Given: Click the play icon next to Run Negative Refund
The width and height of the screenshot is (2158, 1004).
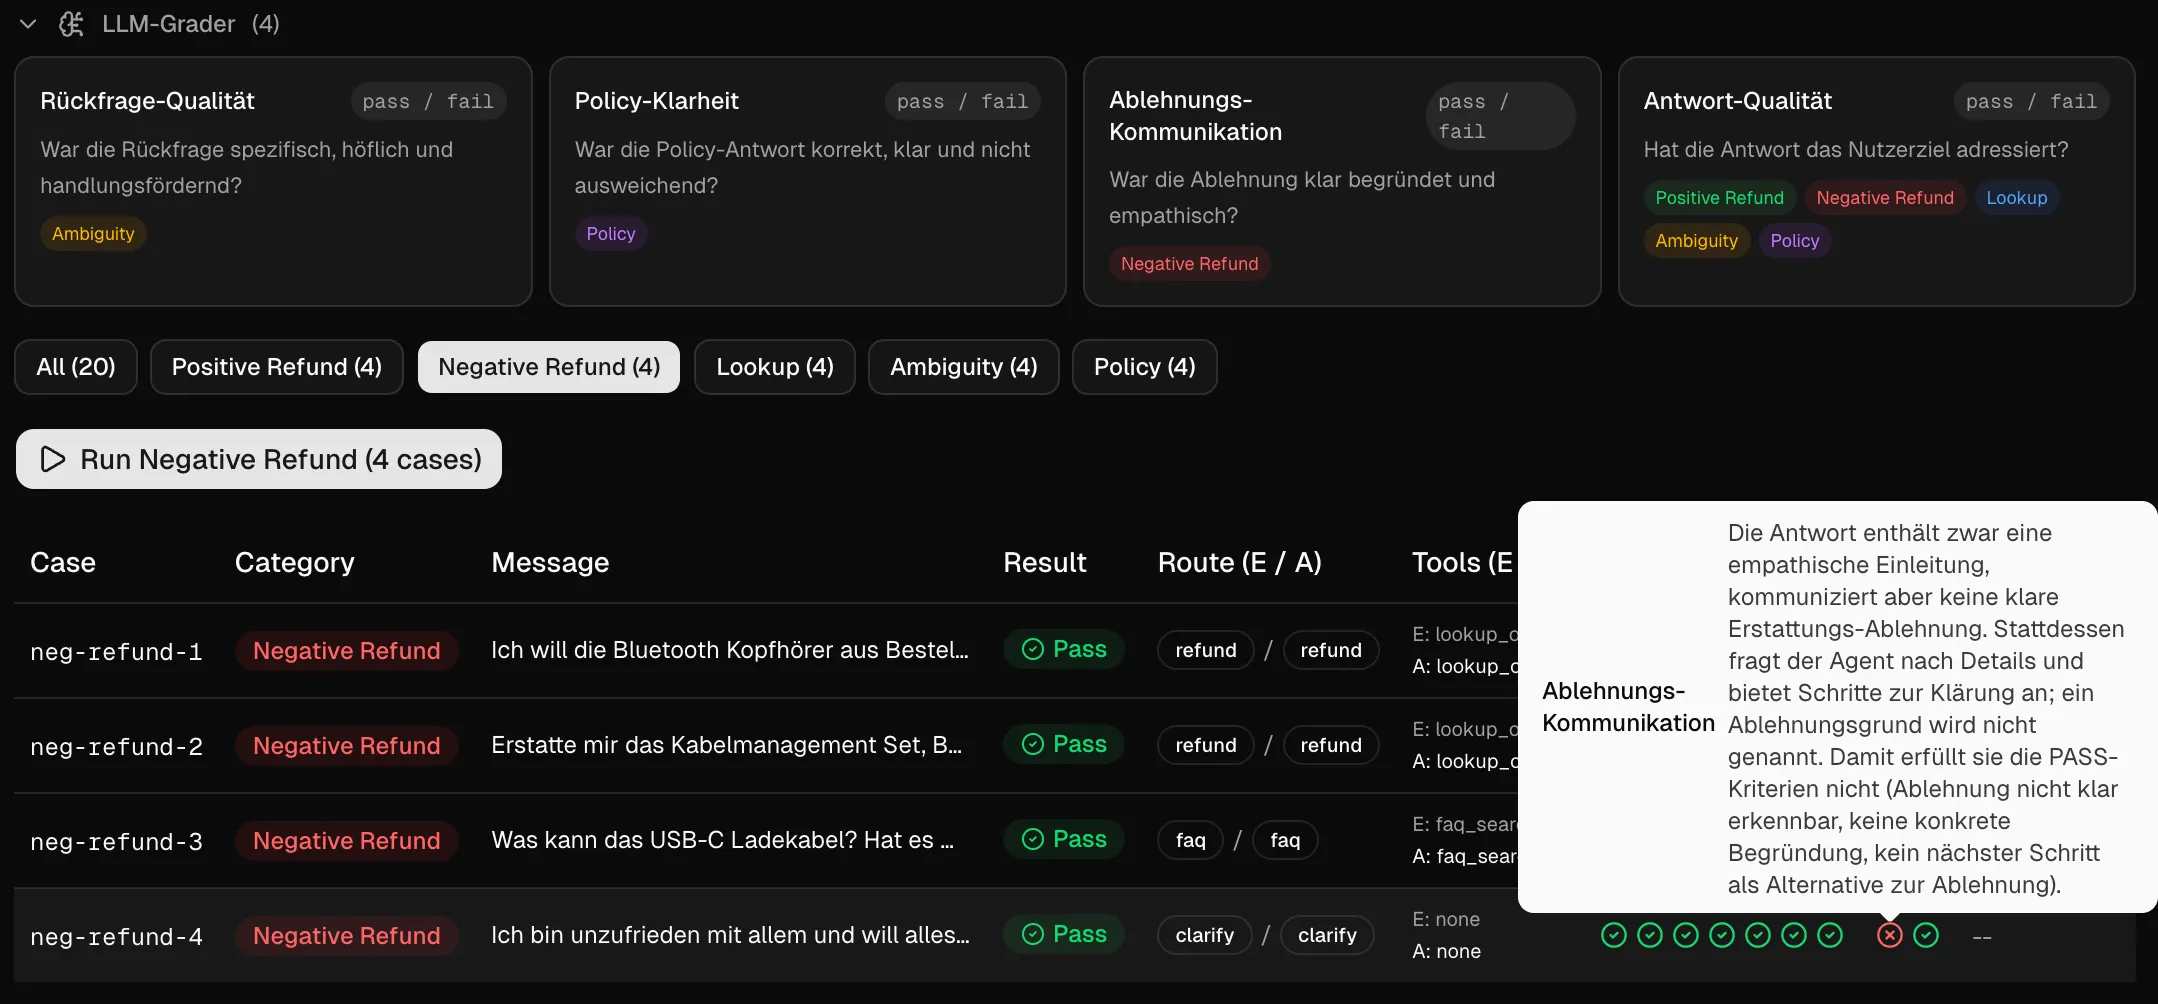Looking at the screenshot, I should (x=53, y=459).
